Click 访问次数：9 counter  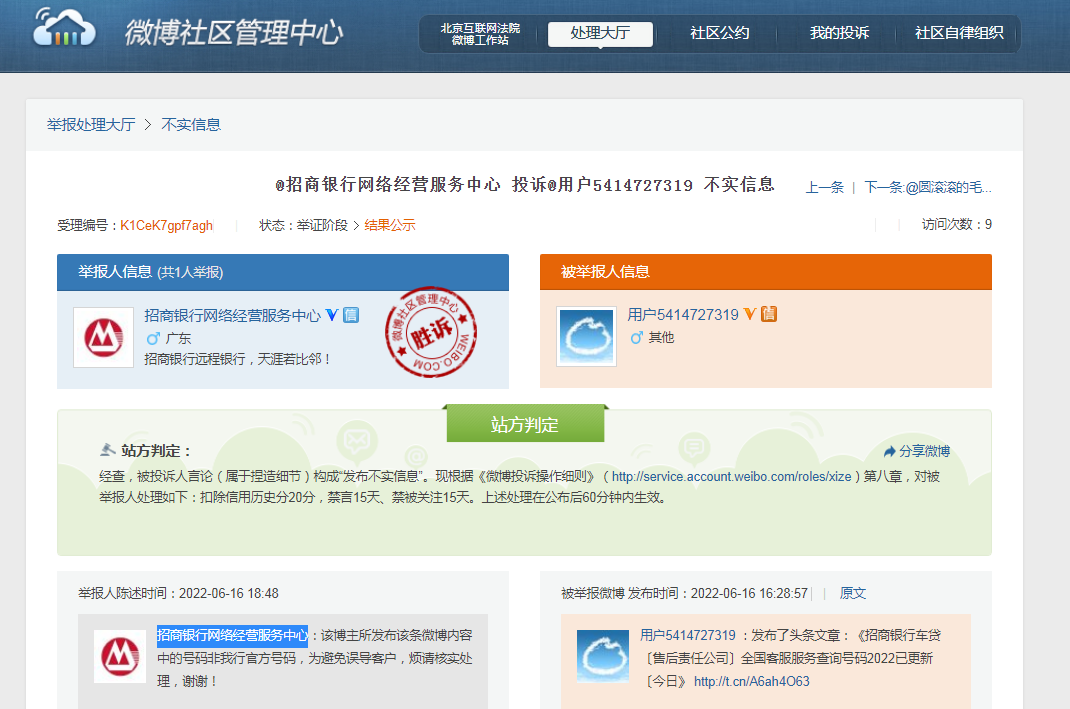956,225
